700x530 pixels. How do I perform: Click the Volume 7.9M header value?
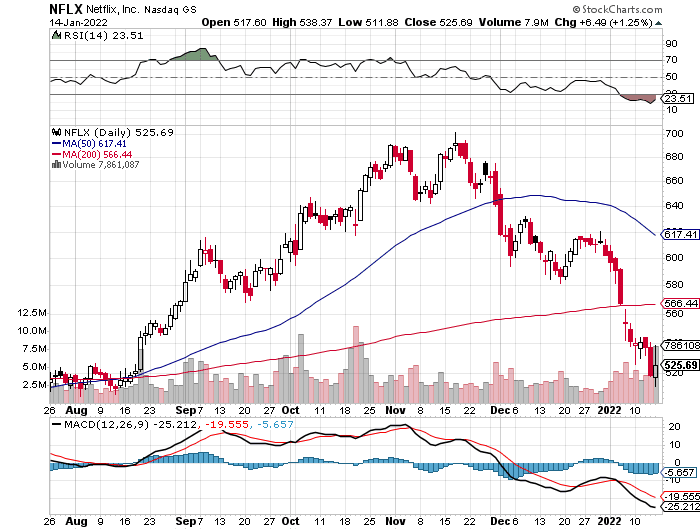click(513, 22)
